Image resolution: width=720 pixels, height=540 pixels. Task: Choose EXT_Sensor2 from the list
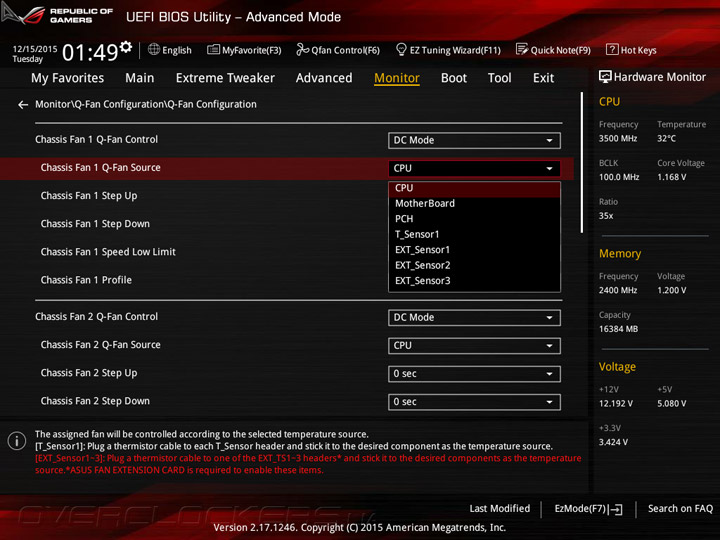point(474,265)
